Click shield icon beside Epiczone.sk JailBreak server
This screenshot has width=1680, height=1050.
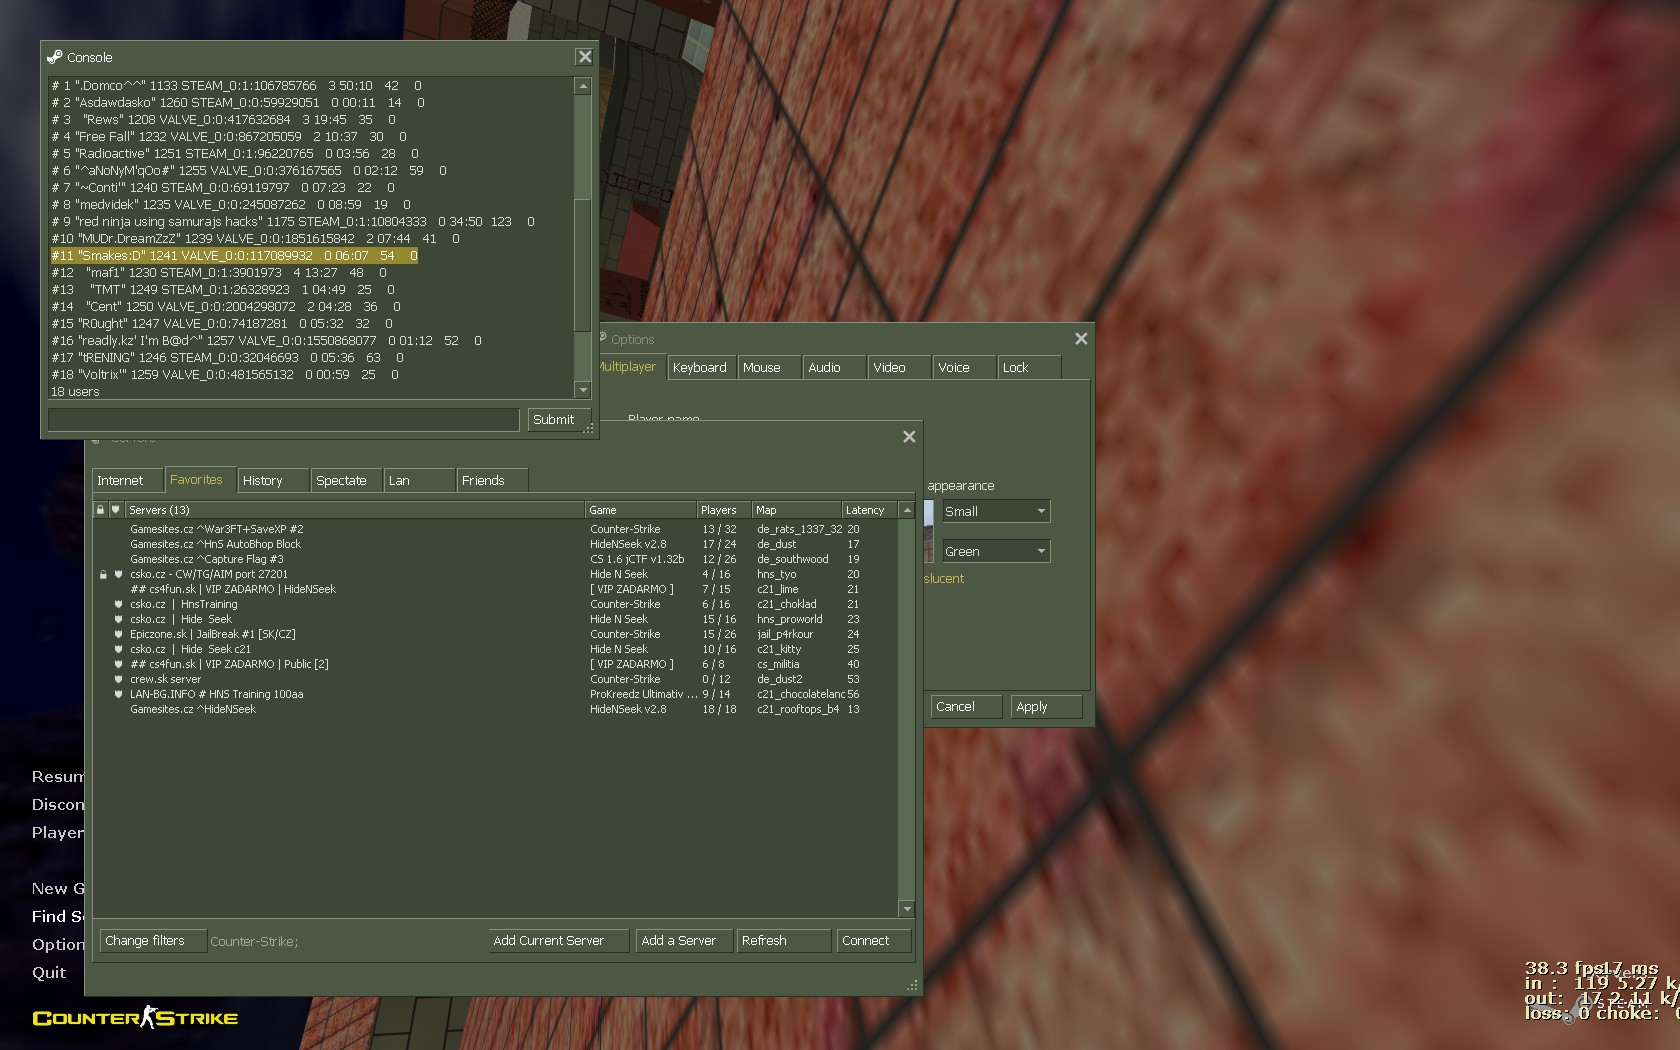pos(118,635)
